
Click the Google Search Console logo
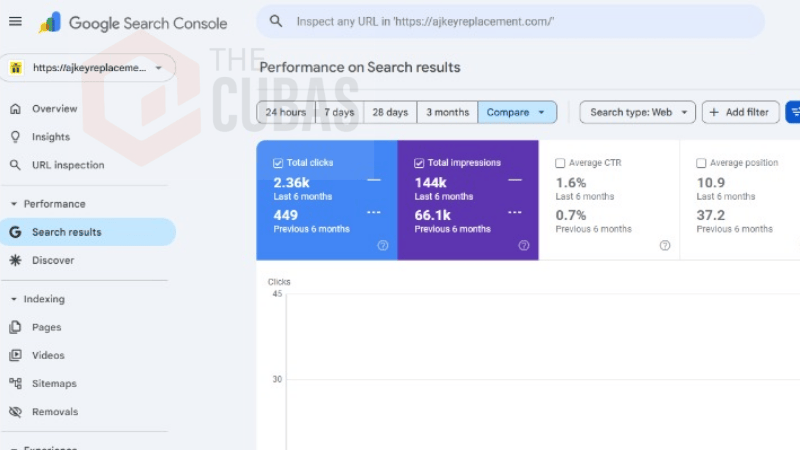[x=132, y=23]
